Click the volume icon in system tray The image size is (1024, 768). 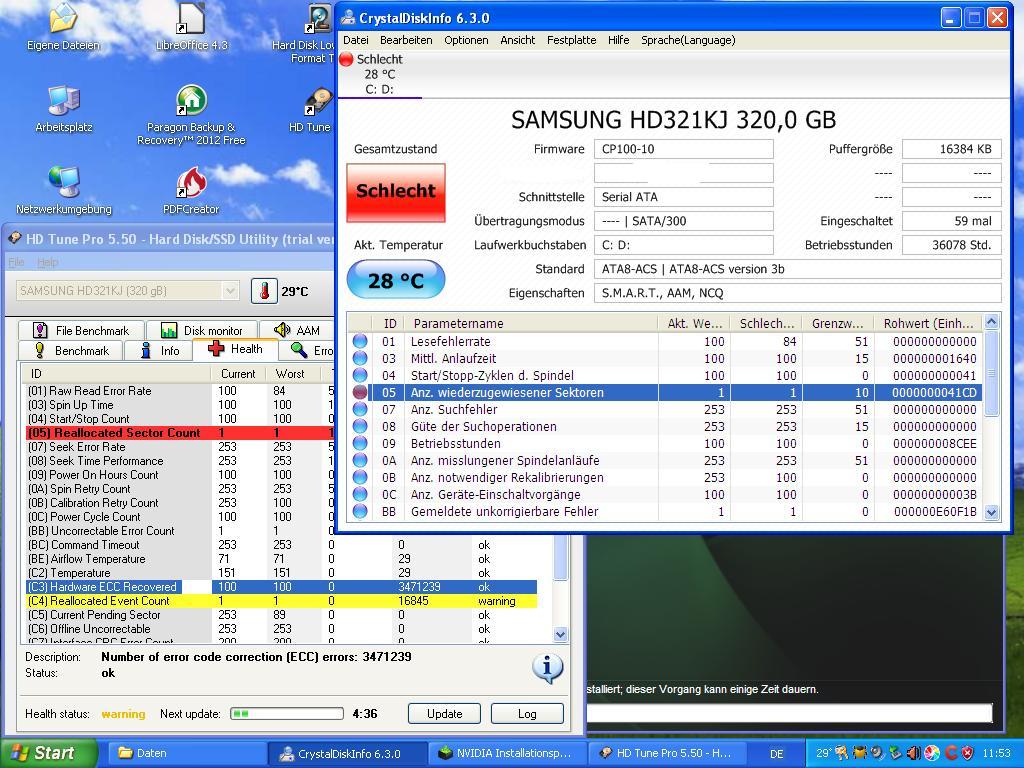(914, 753)
